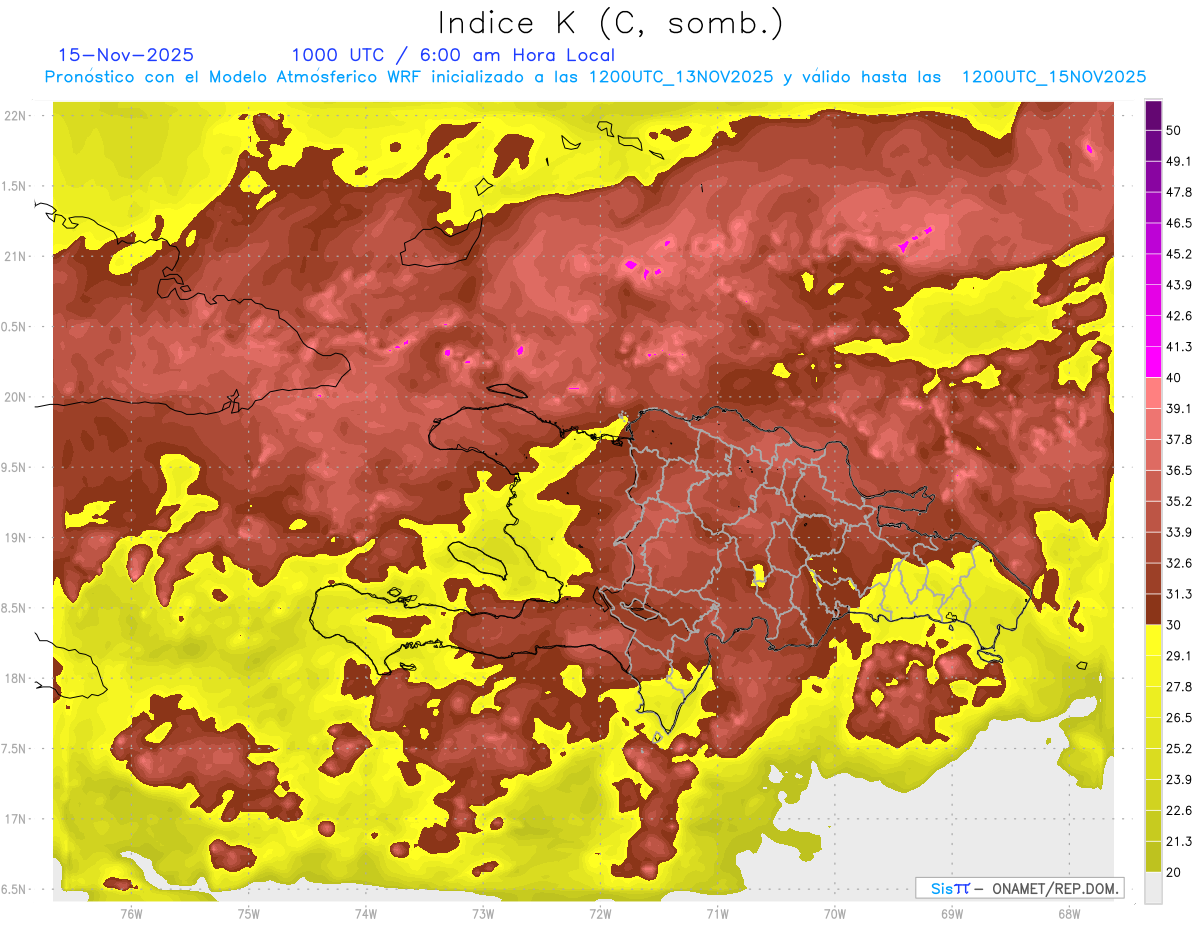Click the "33.9" color scale value
The height and width of the screenshot is (927, 1200).
click(x=1179, y=532)
